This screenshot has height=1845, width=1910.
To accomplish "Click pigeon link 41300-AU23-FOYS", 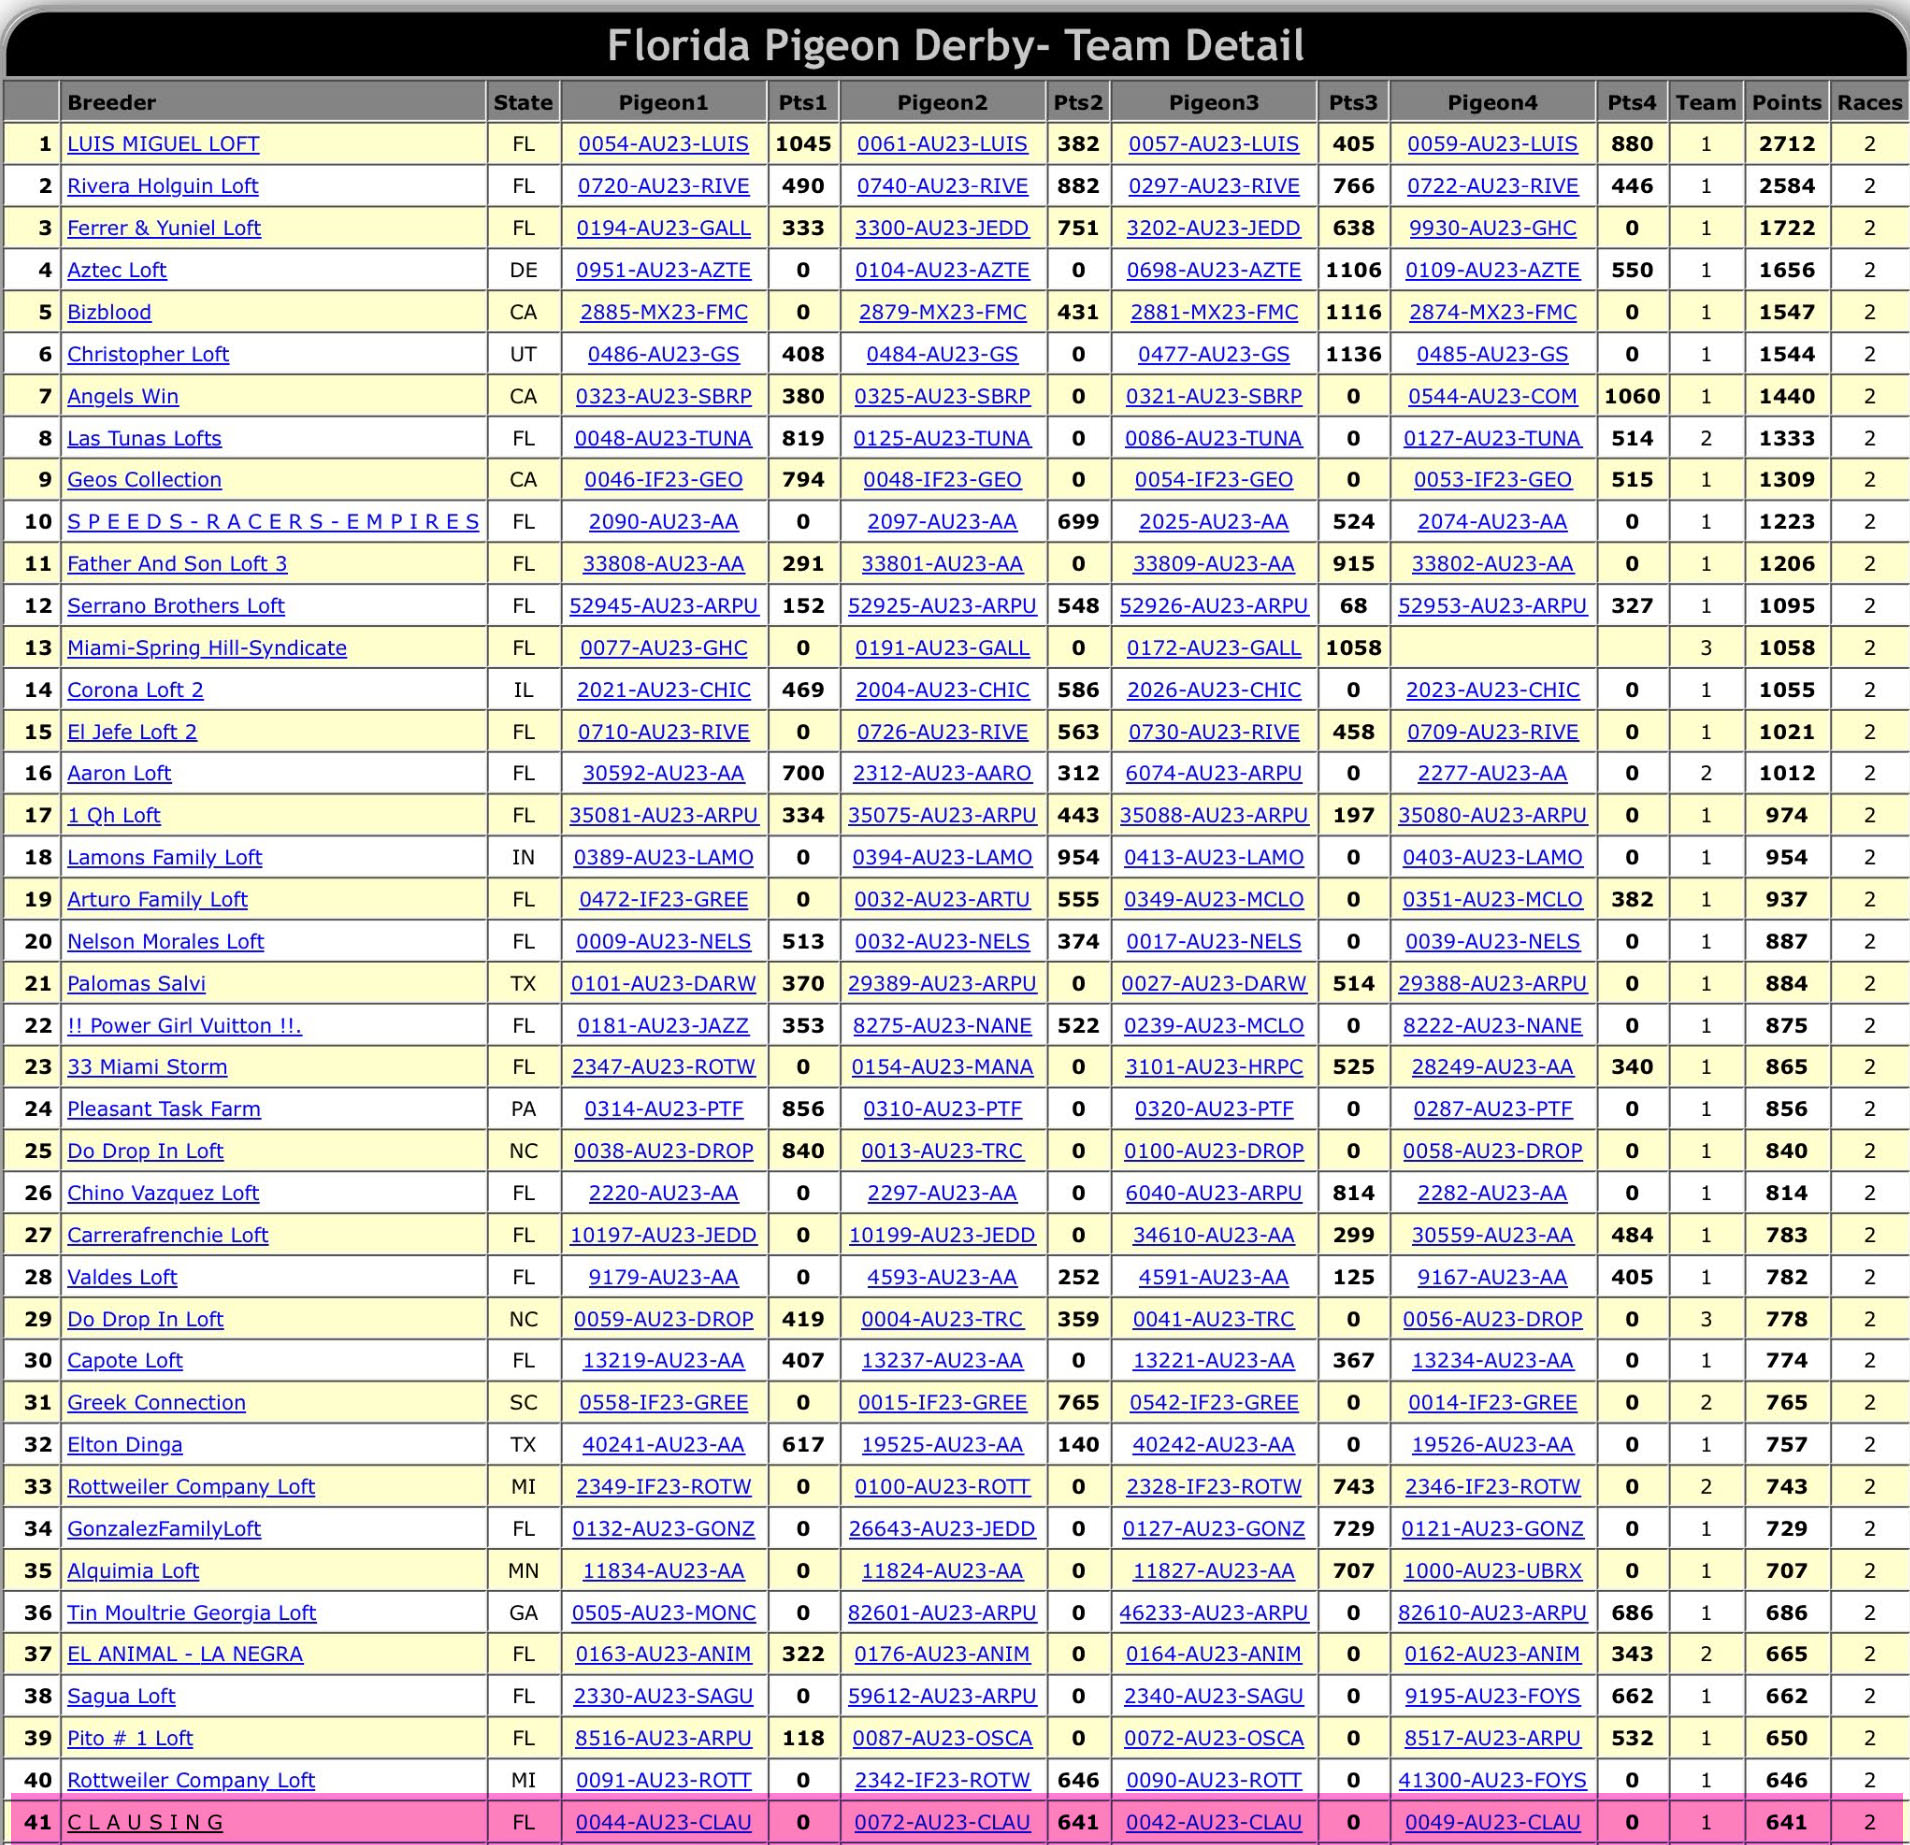I will point(1492,1780).
